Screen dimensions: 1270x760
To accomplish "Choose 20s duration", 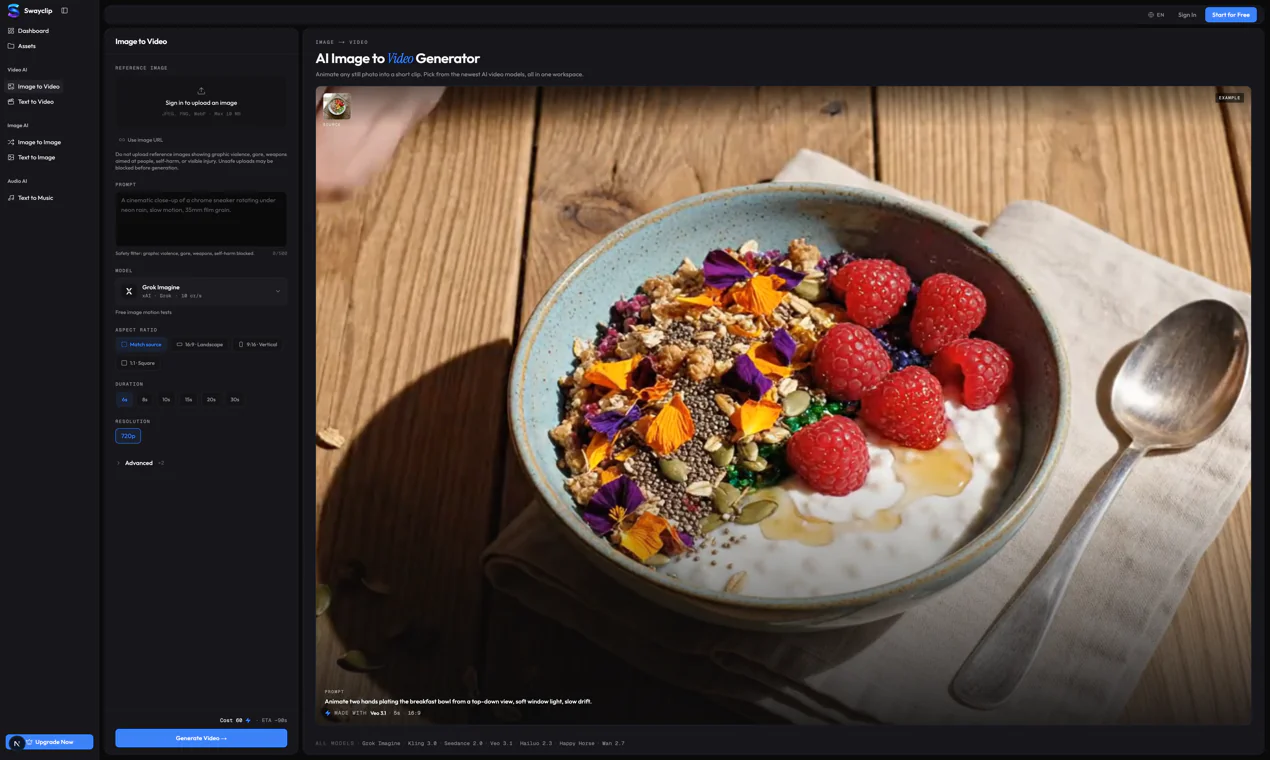I will 211,399.
